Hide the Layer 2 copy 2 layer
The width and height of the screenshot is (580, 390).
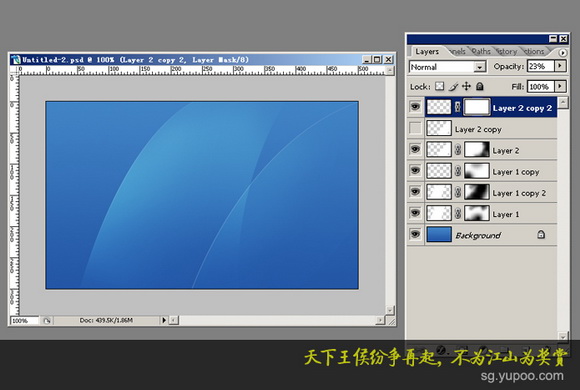[x=415, y=107]
